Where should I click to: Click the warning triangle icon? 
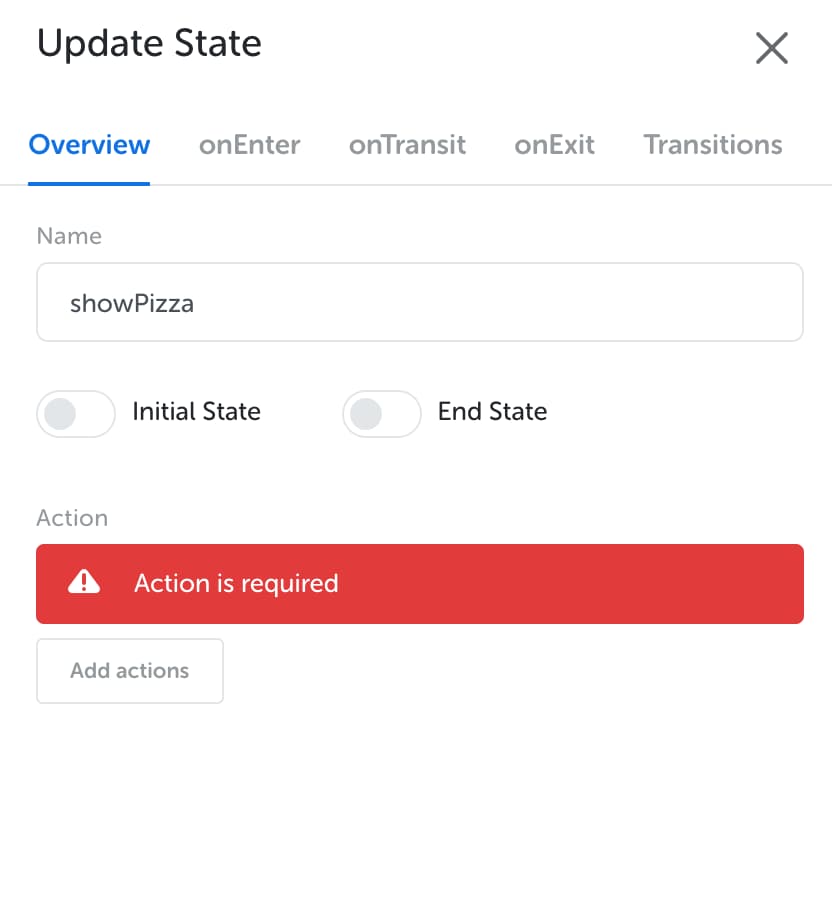(x=84, y=582)
